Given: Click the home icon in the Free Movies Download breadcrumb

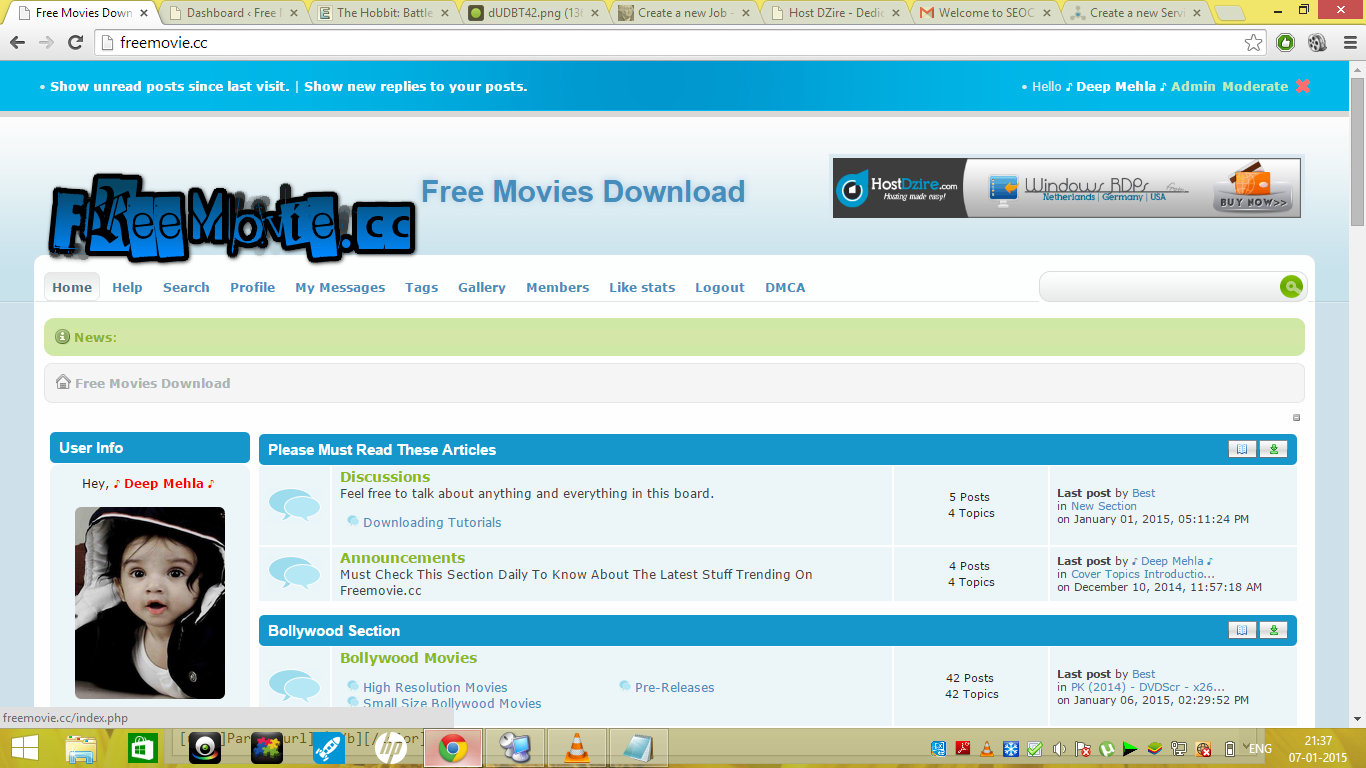Looking at the screenshot, I should [62, 382].
